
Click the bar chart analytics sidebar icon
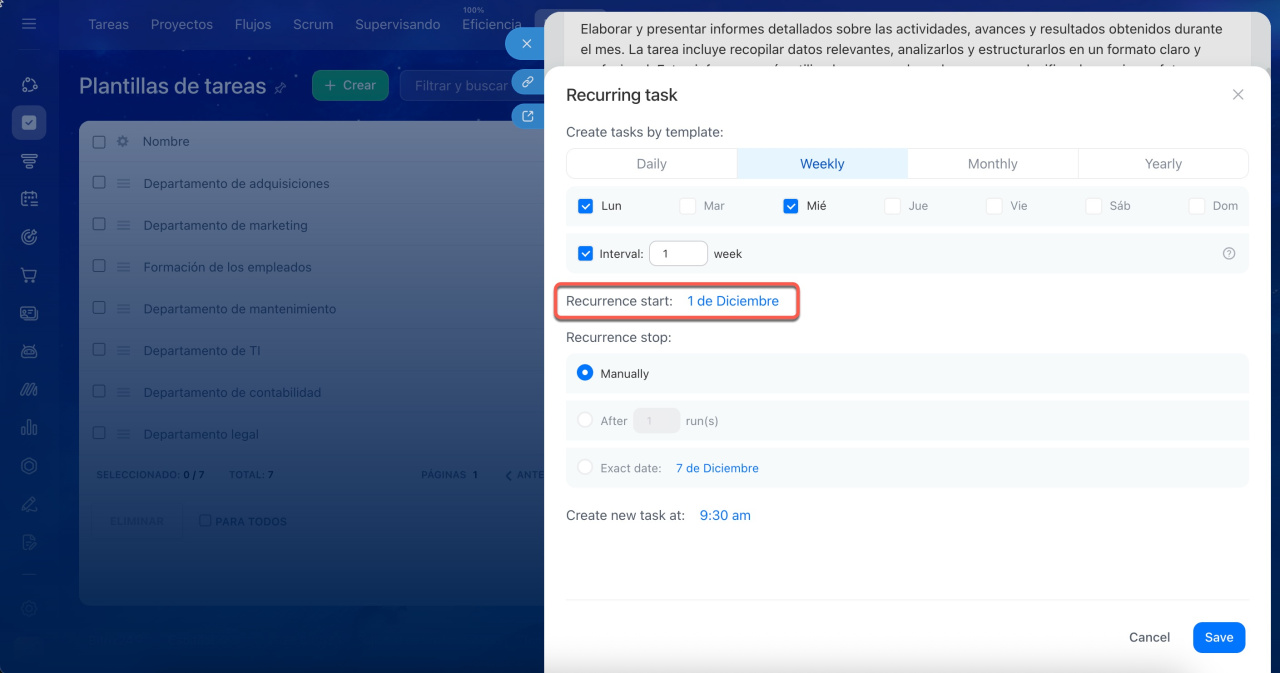29,427
